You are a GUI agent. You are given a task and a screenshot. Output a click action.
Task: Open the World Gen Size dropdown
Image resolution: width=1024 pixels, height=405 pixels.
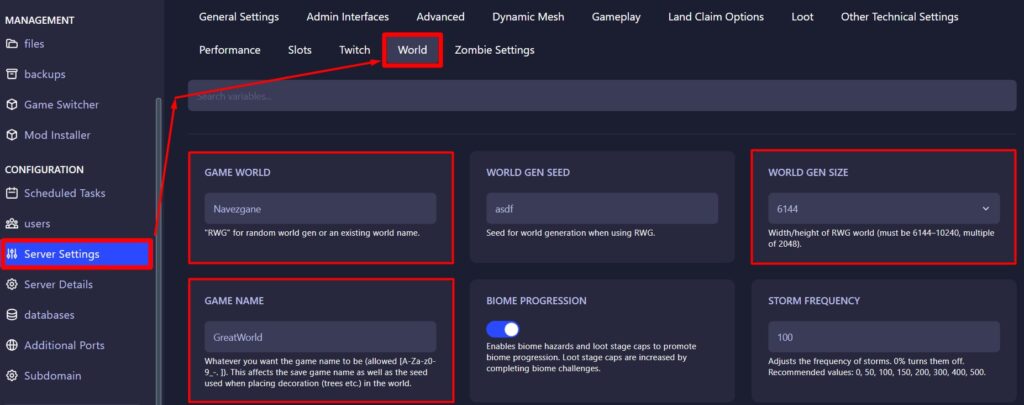(x=883, y=208)
